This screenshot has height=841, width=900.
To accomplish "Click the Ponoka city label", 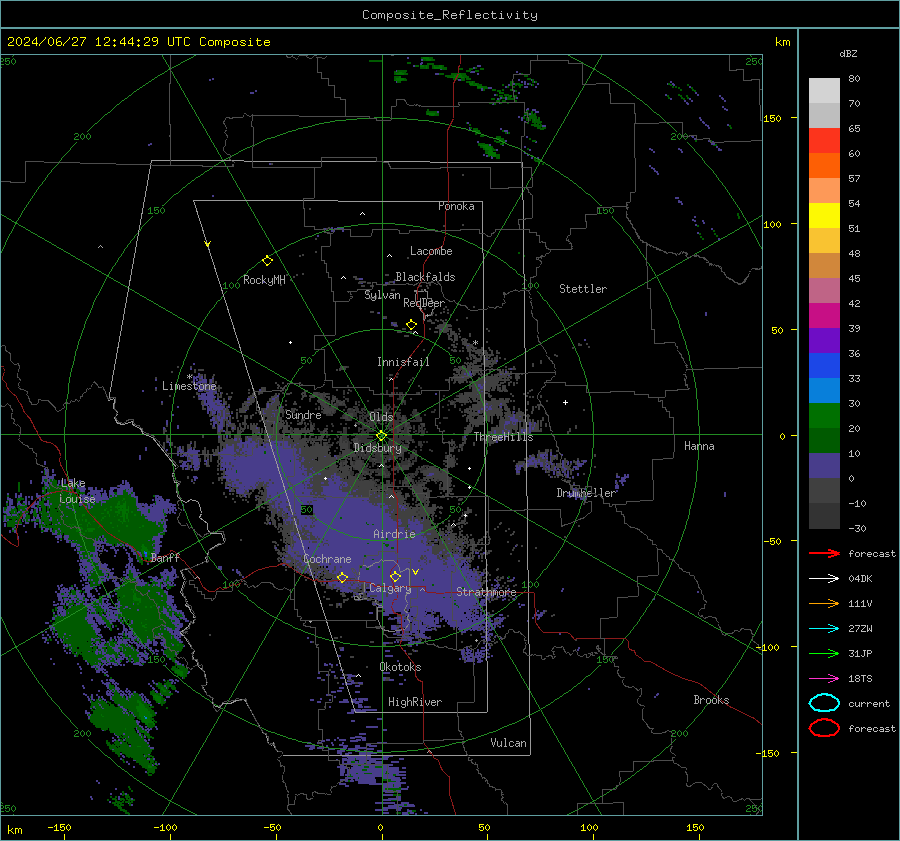I will pyautogui.click(x=456, y=206).
